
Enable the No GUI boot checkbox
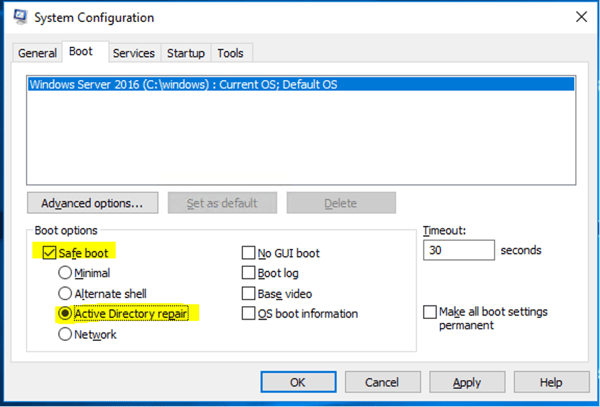[248, 253]
